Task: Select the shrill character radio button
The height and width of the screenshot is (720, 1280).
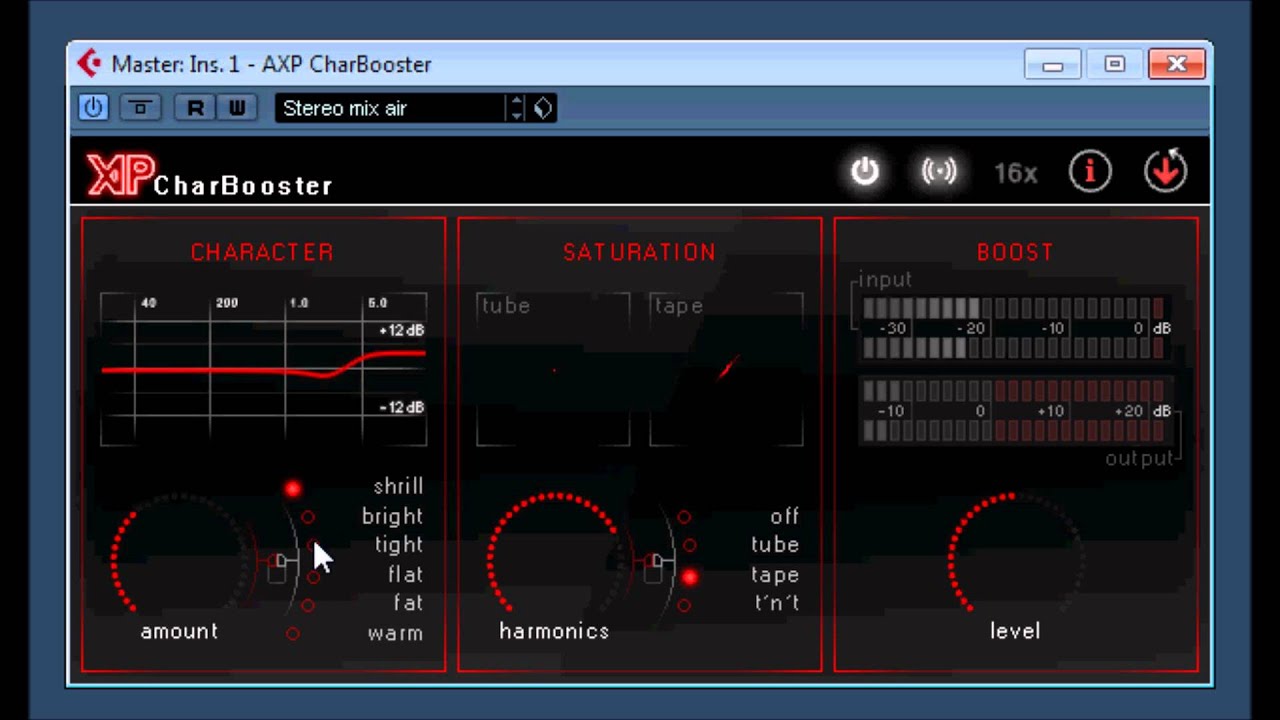Action: pos(292,488)
